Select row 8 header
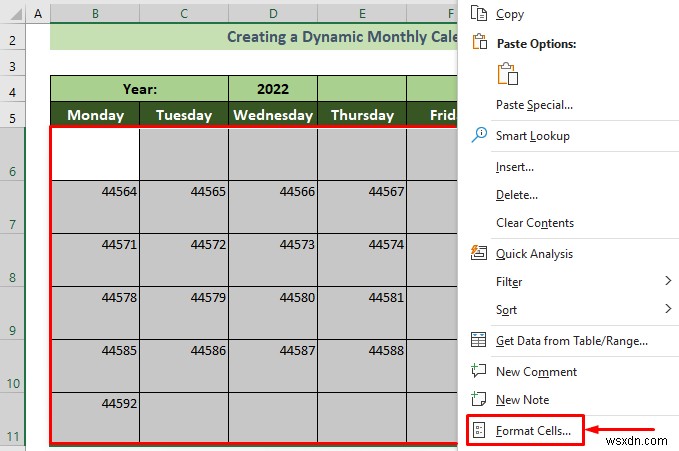 [13, 260]
